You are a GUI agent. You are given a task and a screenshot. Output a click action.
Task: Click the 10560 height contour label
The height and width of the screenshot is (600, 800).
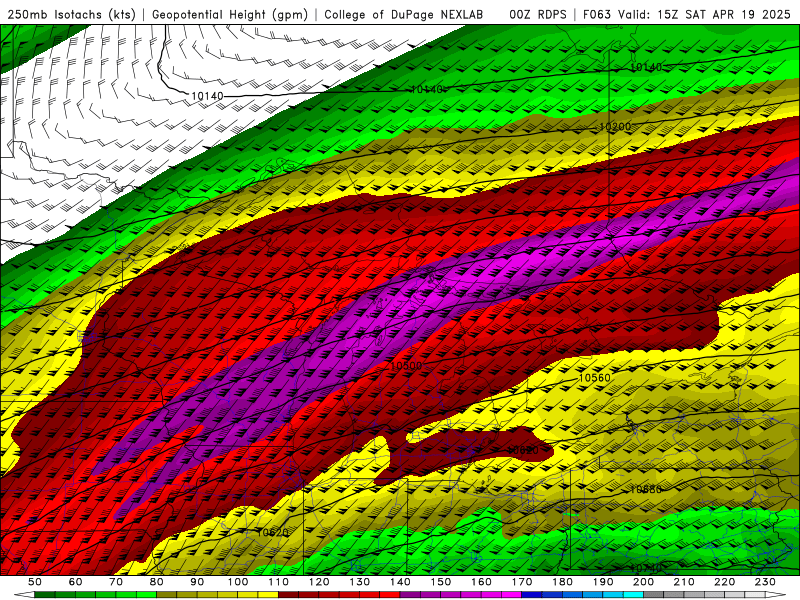point(595,378)
